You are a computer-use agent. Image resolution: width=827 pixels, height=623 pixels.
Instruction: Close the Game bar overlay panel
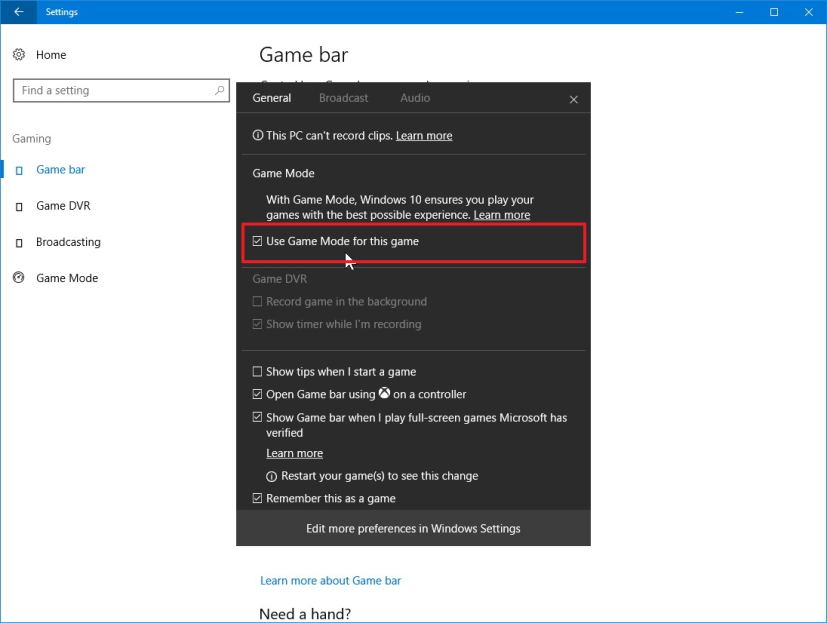pos(574,99)
